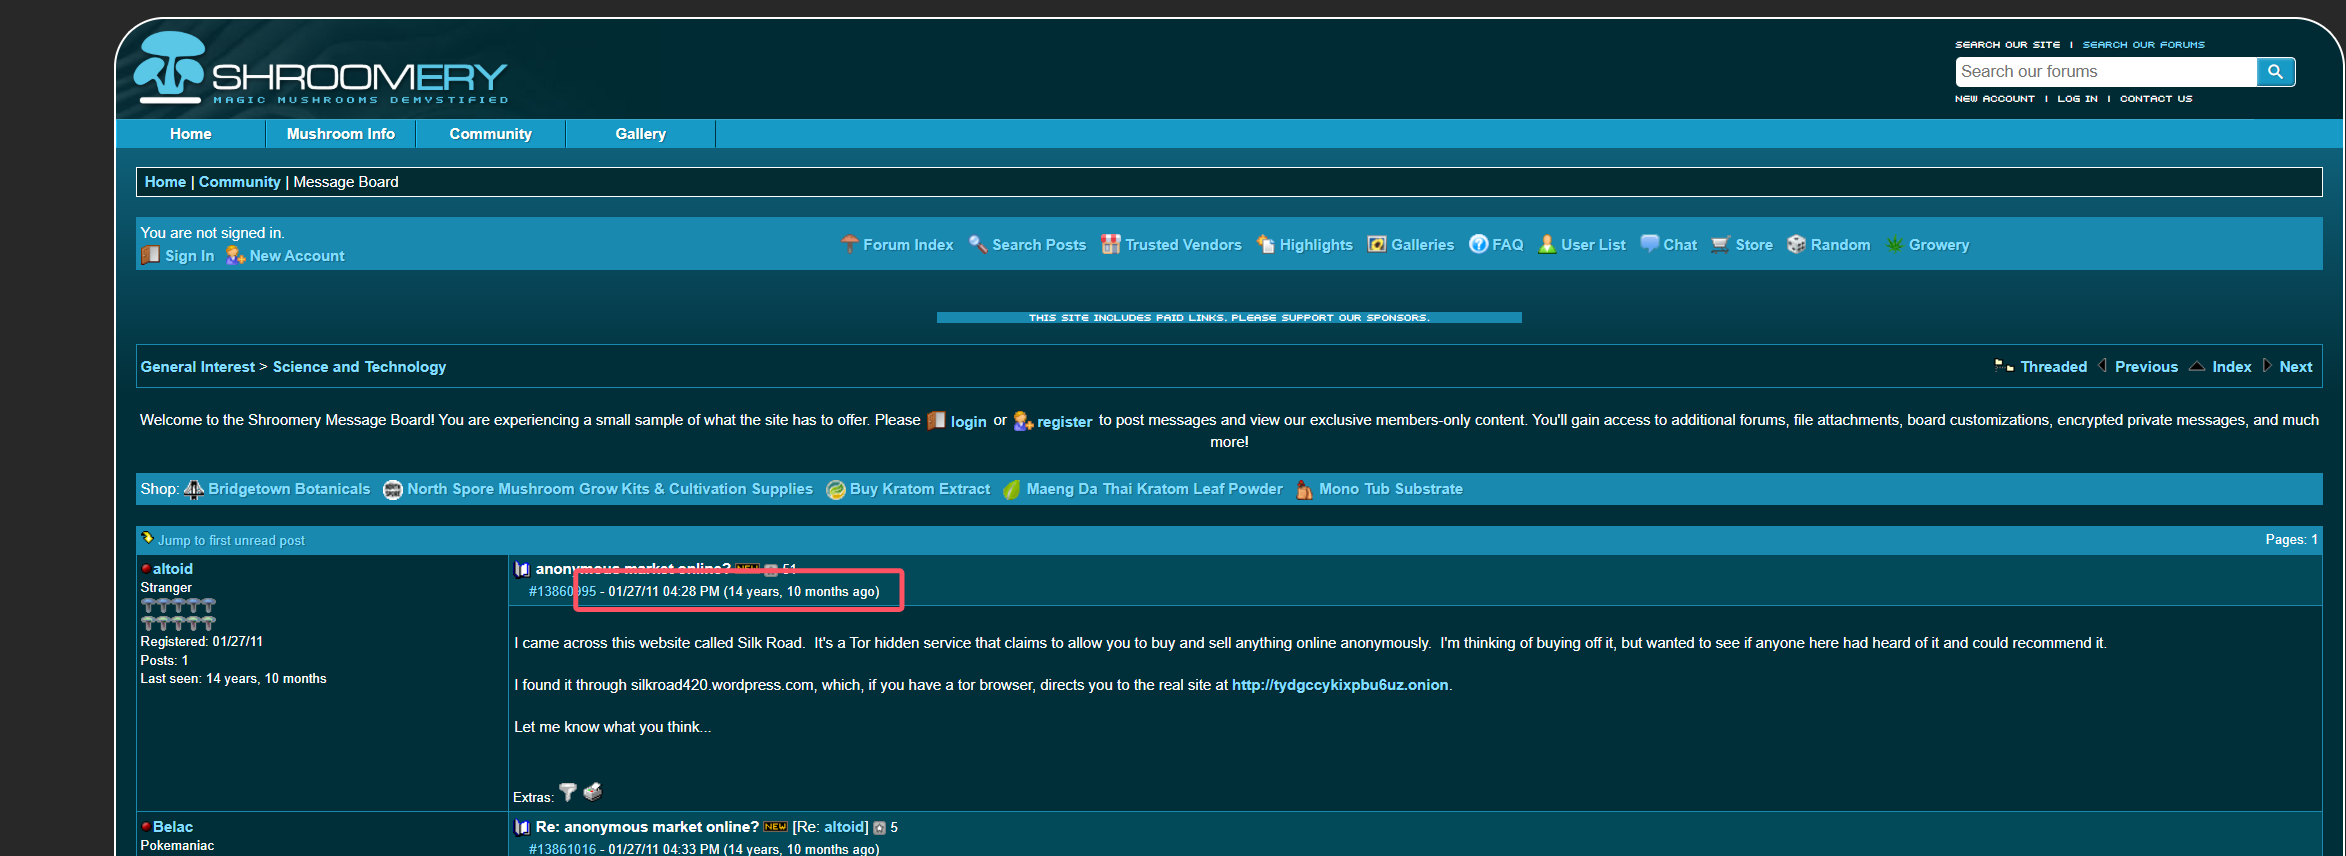Click the tydgccykixpbu6uz.onion link
This screenshot has height=856, width=2346.
point(1339,685)
